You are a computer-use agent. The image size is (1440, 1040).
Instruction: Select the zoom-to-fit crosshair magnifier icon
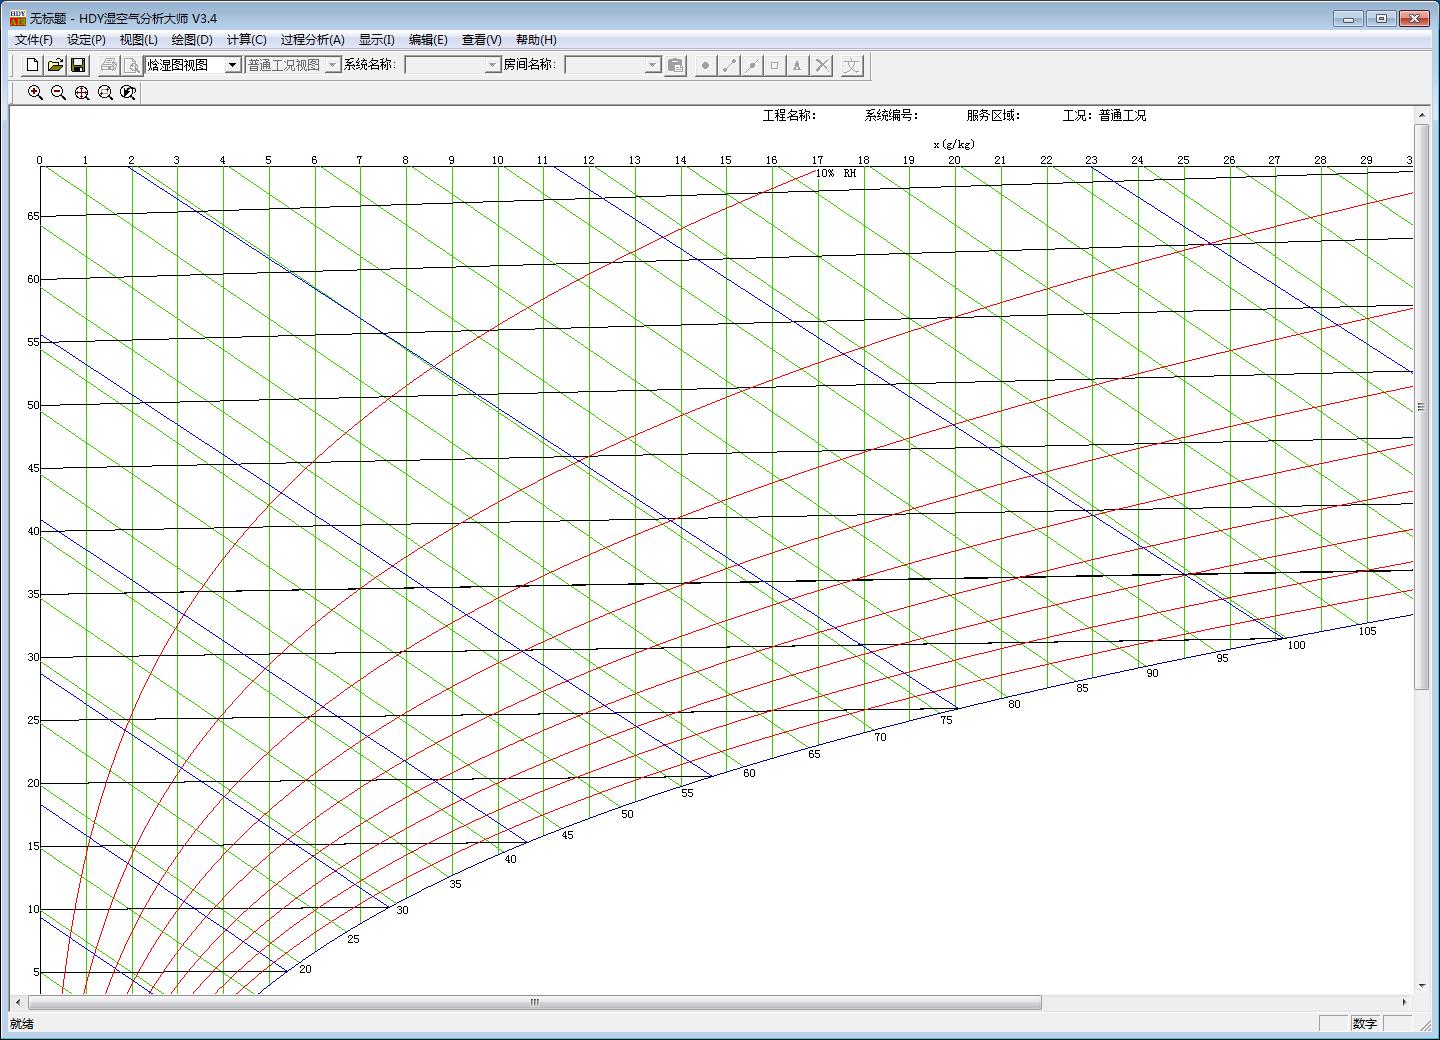[x=82, y=93]
